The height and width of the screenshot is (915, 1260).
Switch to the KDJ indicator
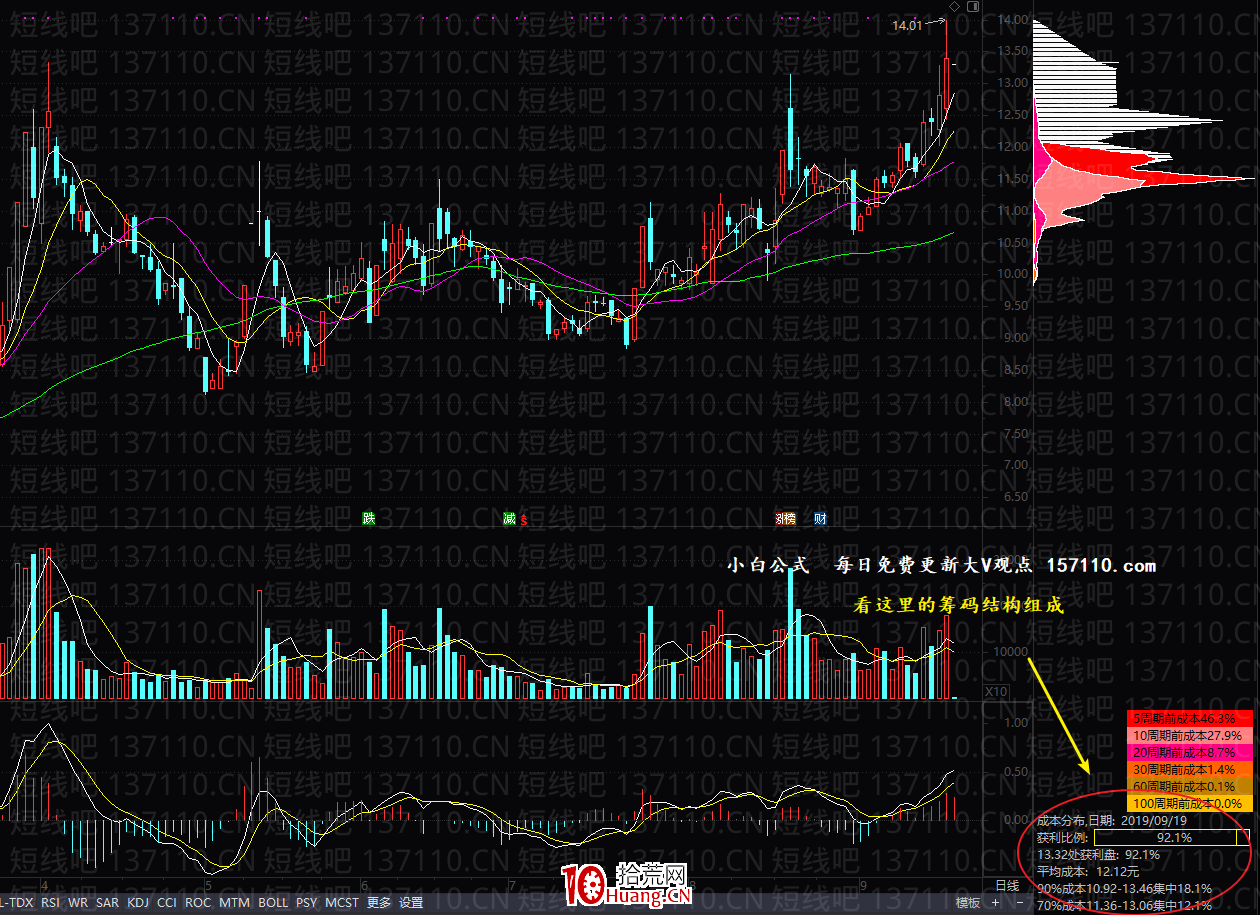tap(138, 902)
